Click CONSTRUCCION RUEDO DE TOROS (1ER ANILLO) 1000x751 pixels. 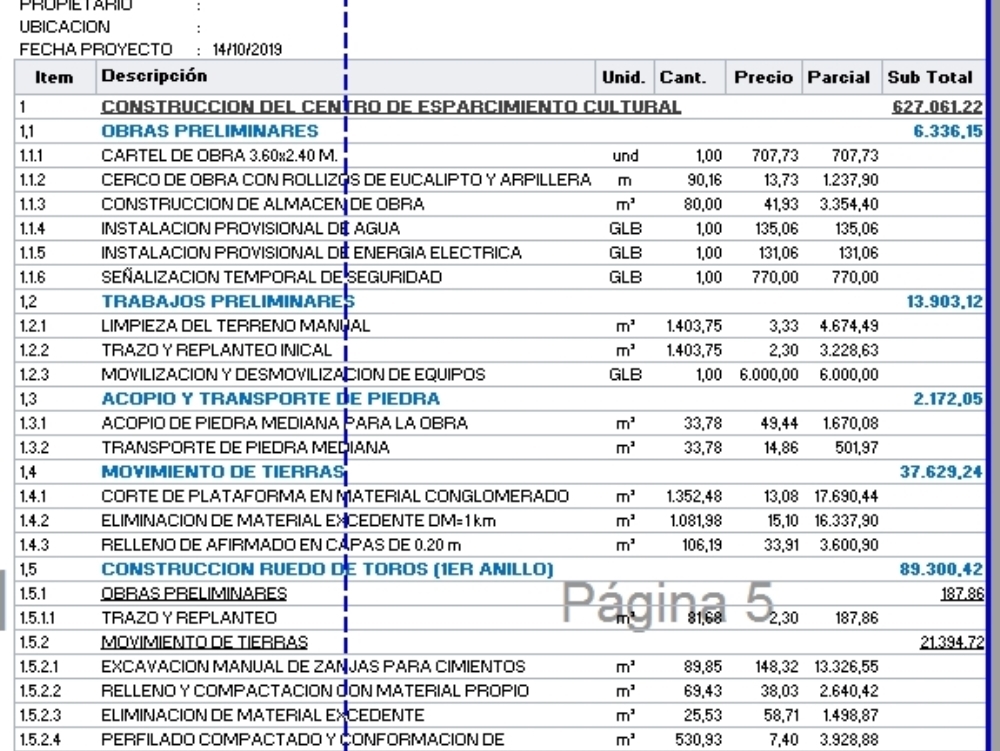pyautogui.click(x=327, y=569)
